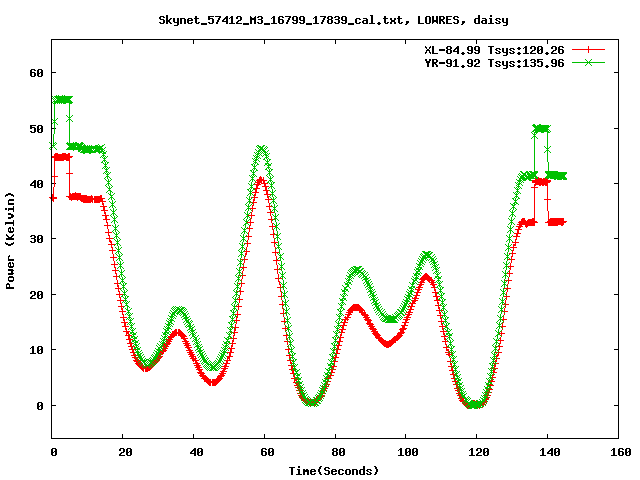This screenshot has height=480, width=640.
Task: Click the y-axis tick label 50
Action: click(36, 129)
